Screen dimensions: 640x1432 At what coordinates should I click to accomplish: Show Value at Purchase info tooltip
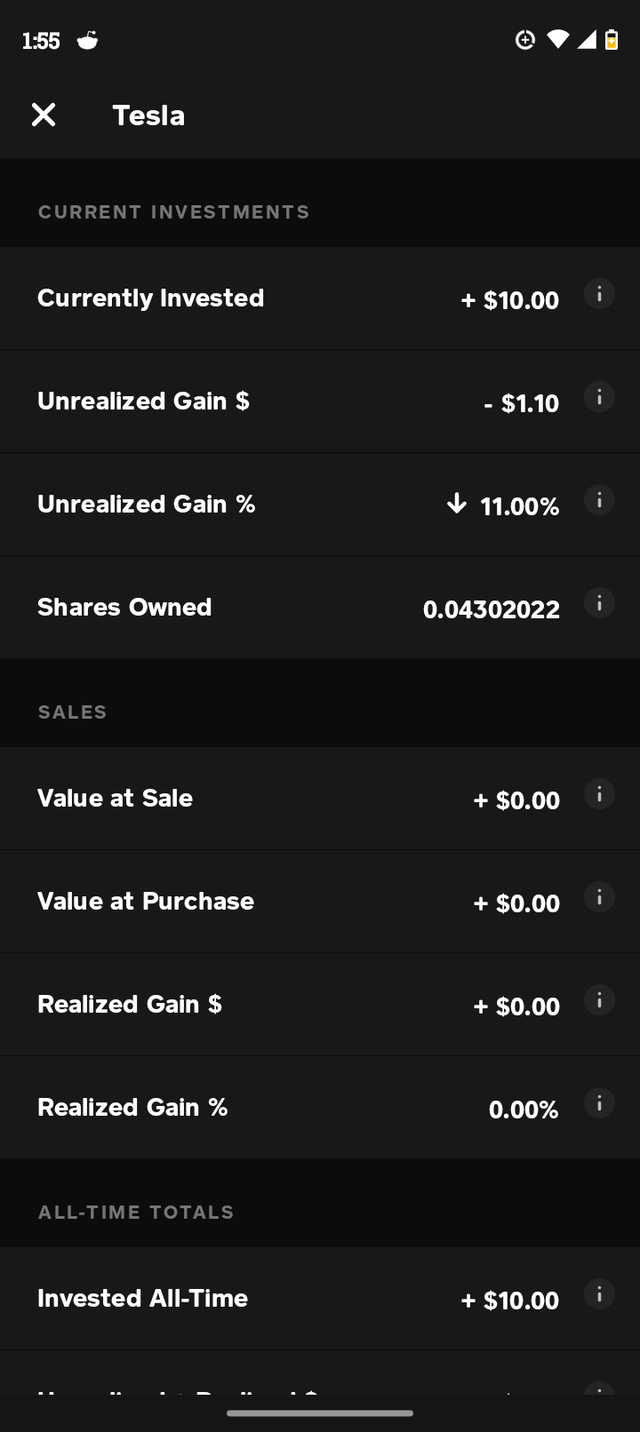pyautogui.click(x=599, y=897)
